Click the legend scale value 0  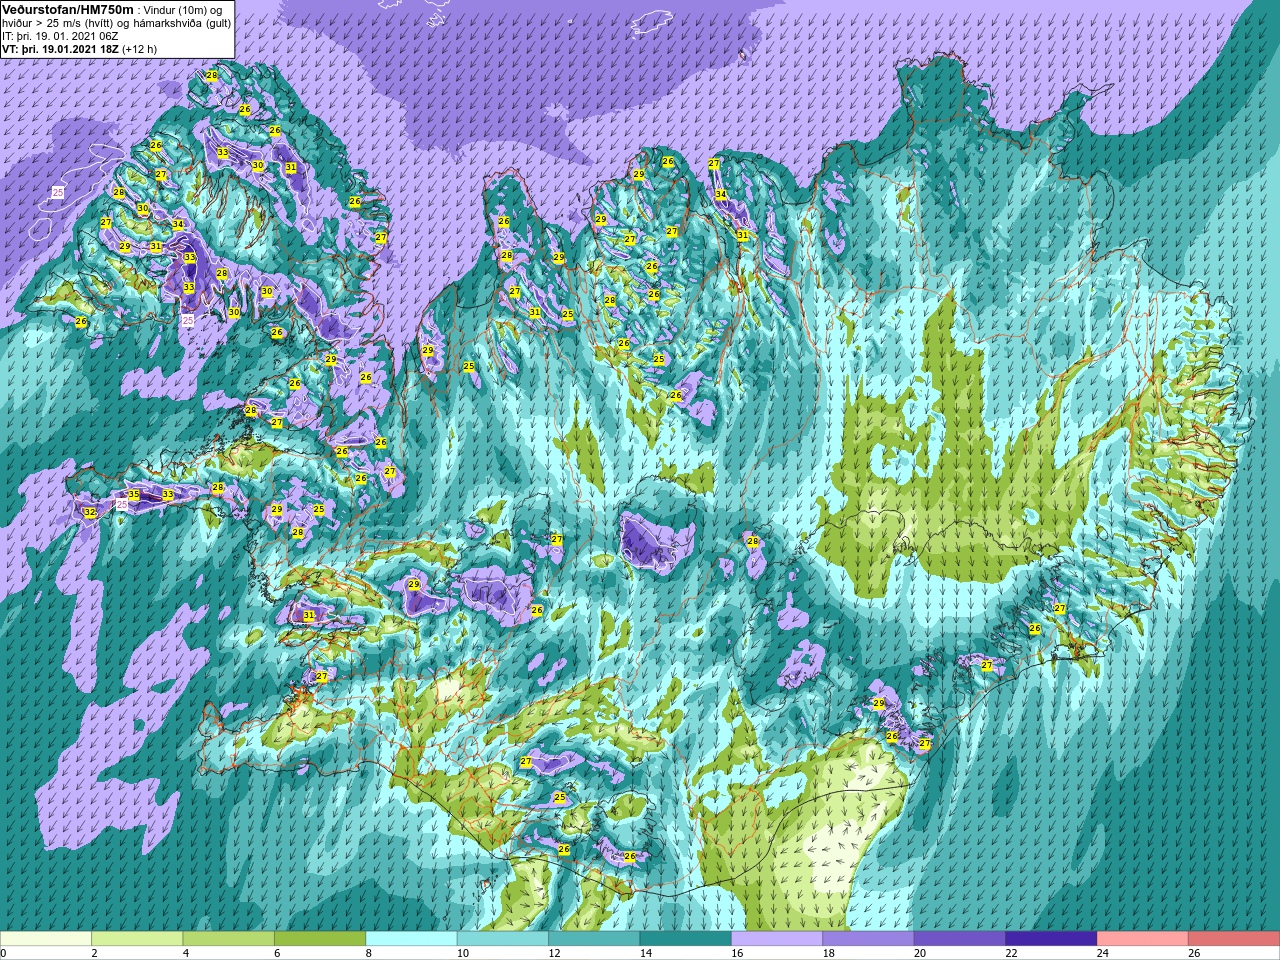tap(3, 953)
